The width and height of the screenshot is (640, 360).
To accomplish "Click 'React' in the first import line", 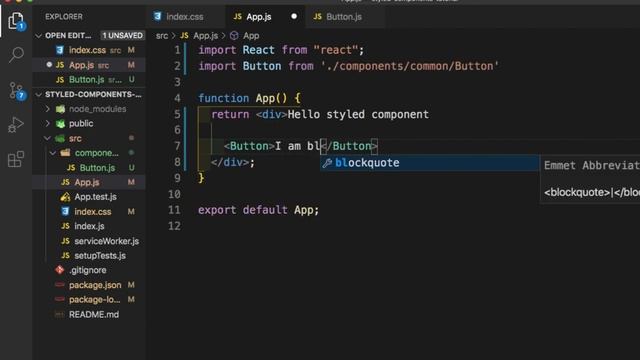I will coord(258,50).
